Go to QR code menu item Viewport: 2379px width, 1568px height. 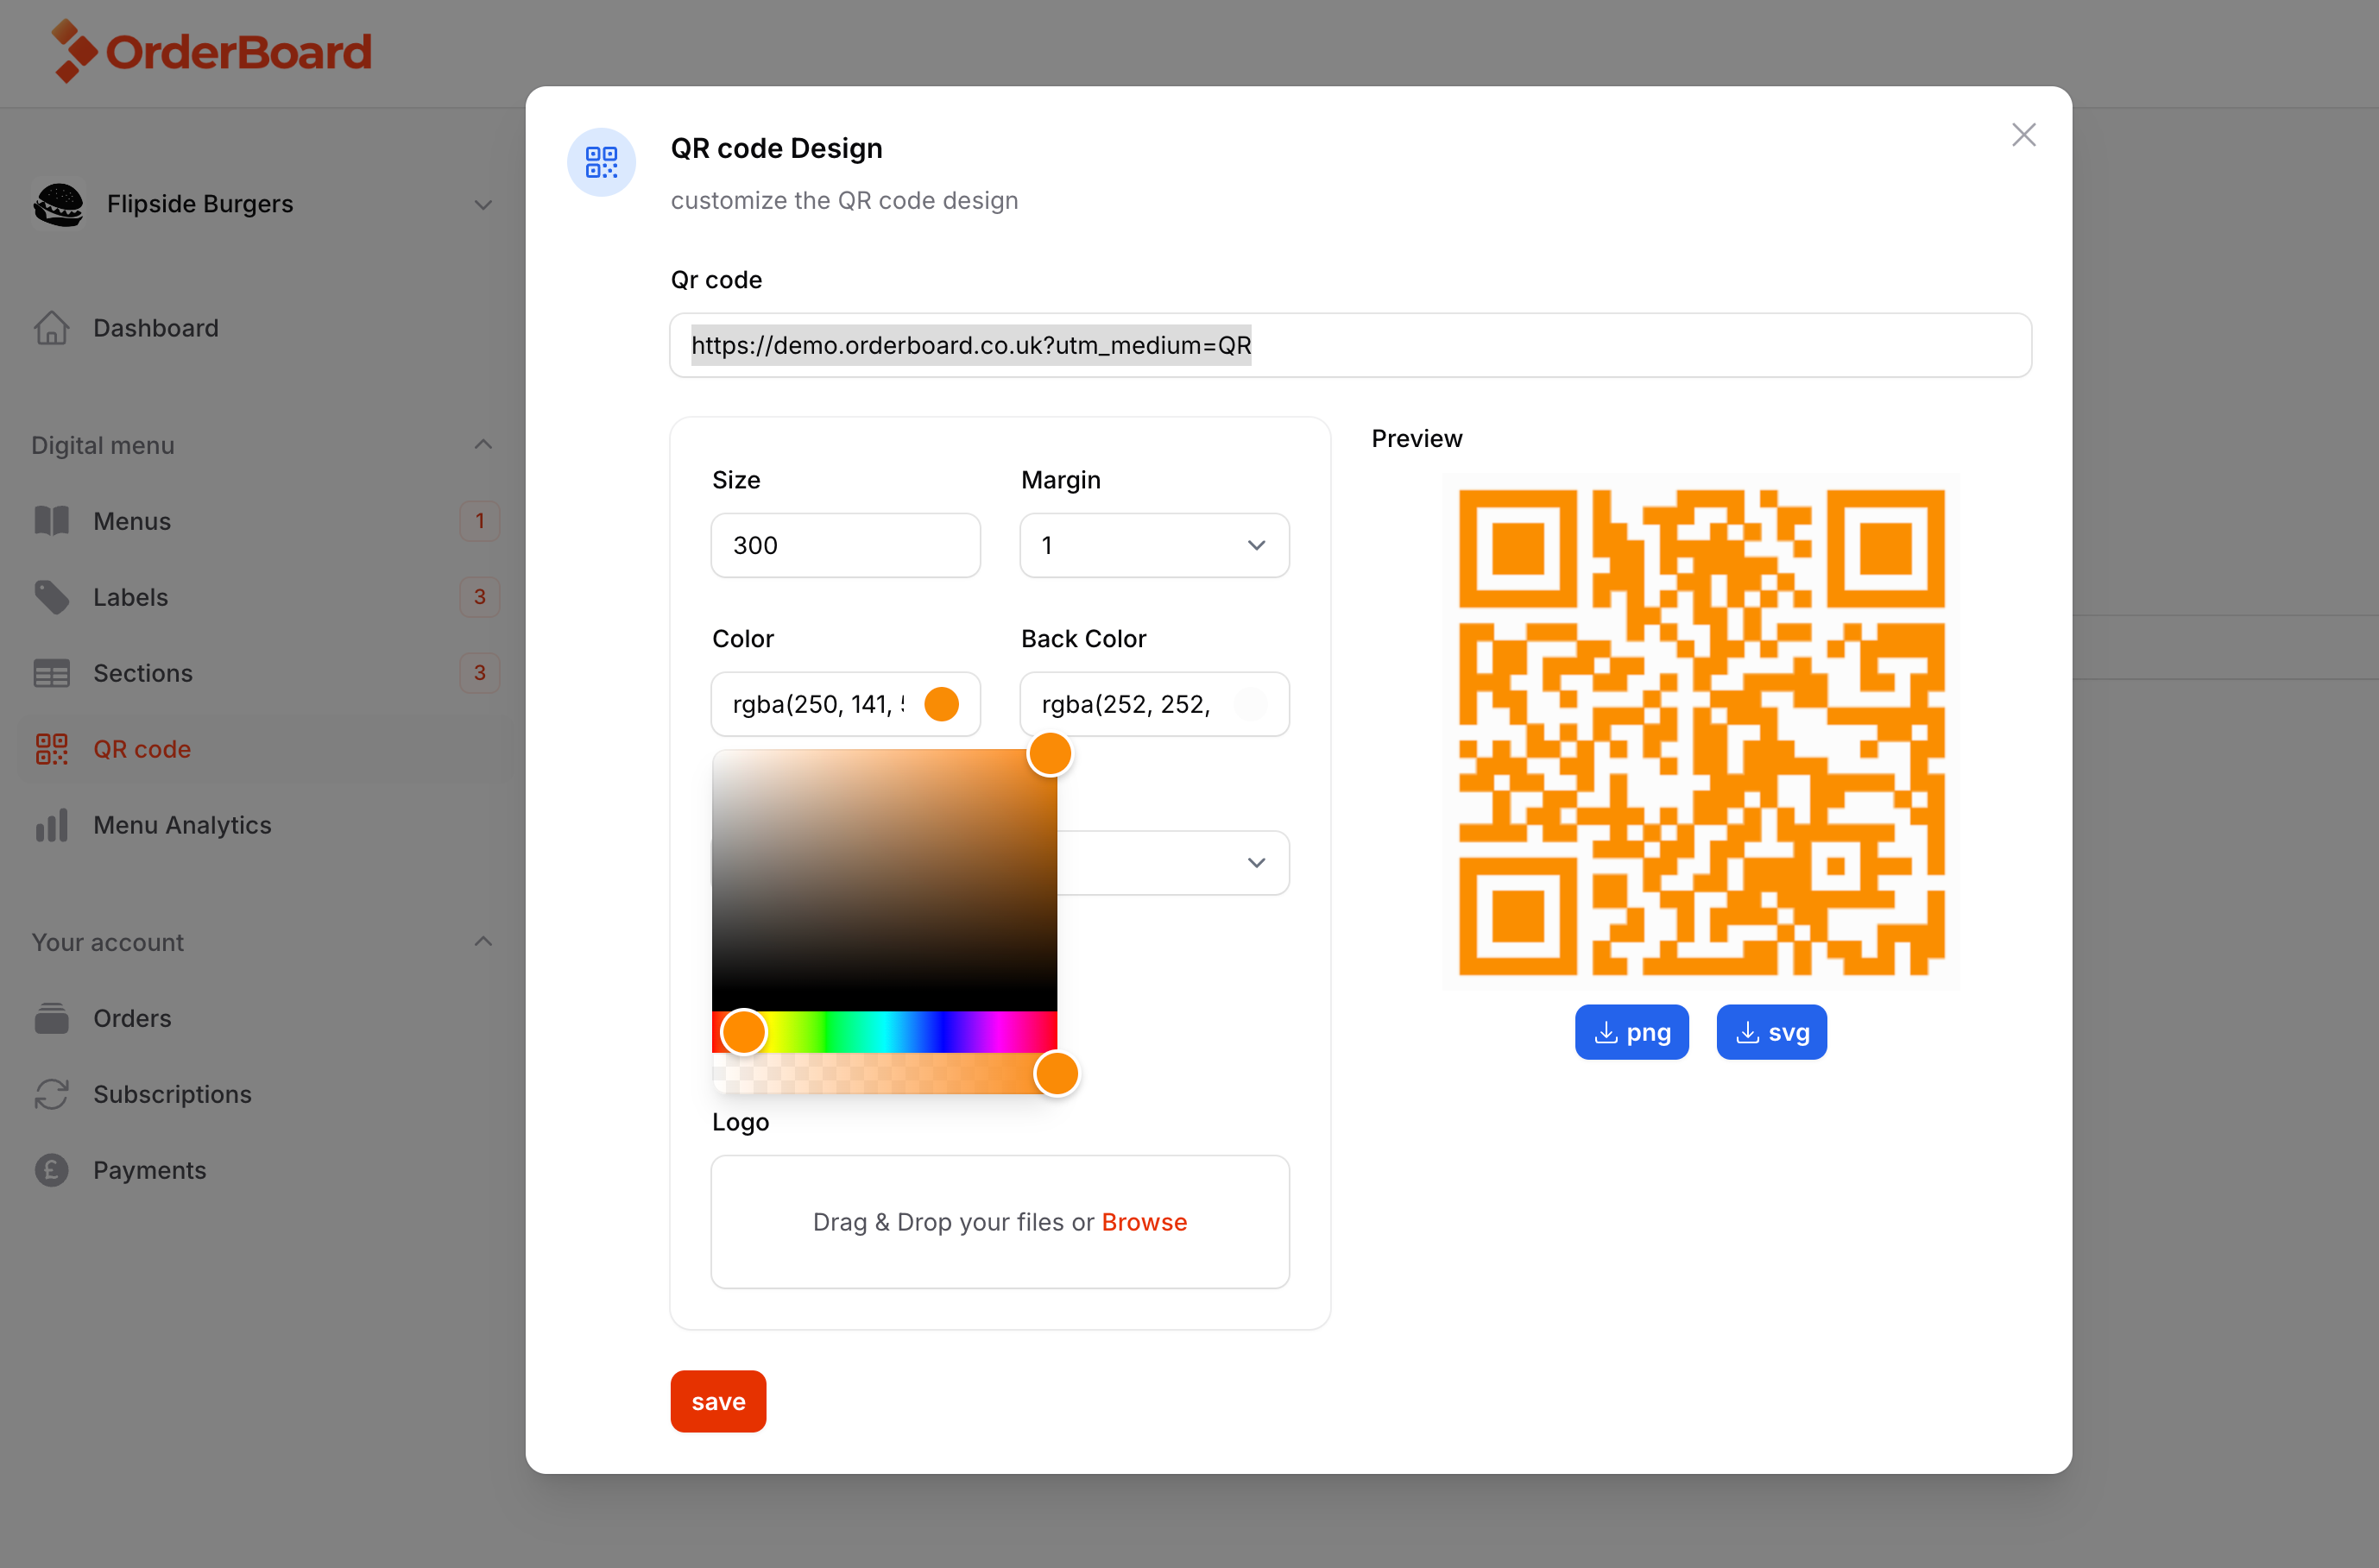point(141,749)
